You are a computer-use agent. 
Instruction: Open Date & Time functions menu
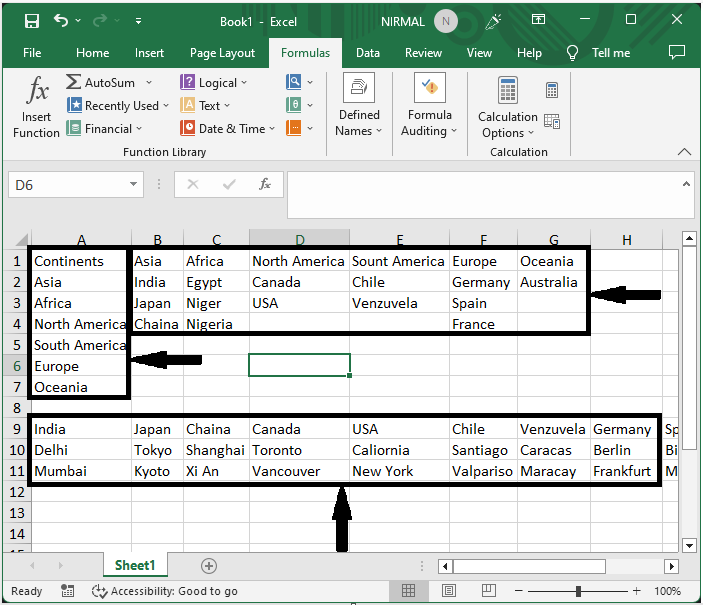click(x=227, y=129)
